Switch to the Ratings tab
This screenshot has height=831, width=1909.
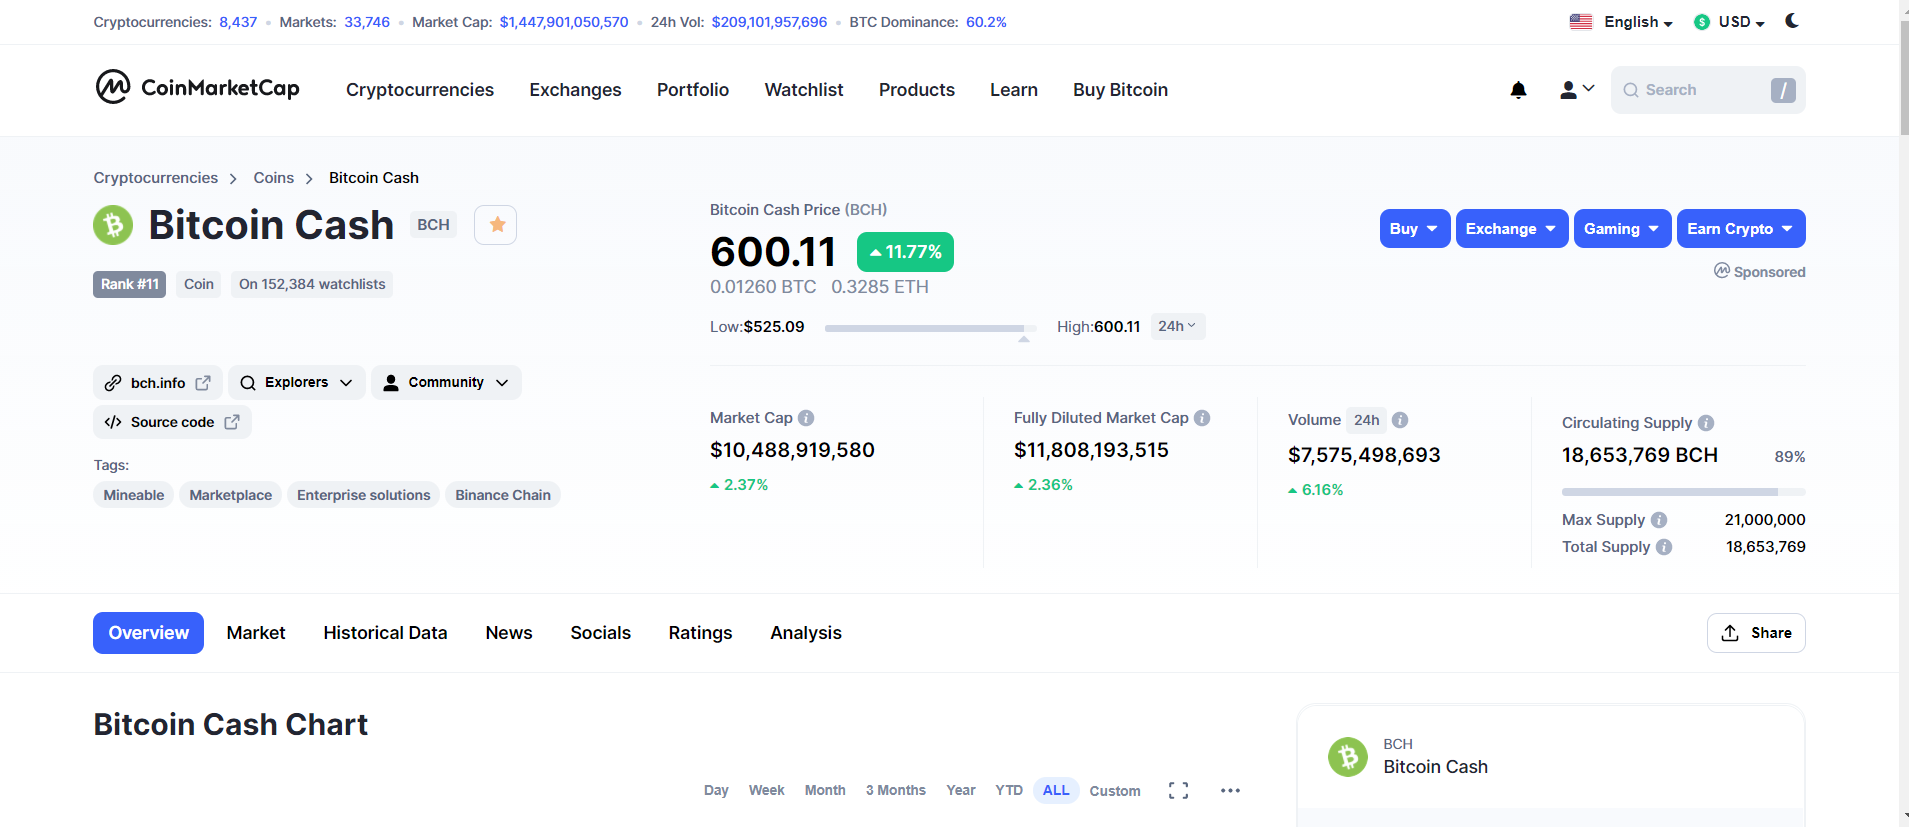(x=700, y=633)
